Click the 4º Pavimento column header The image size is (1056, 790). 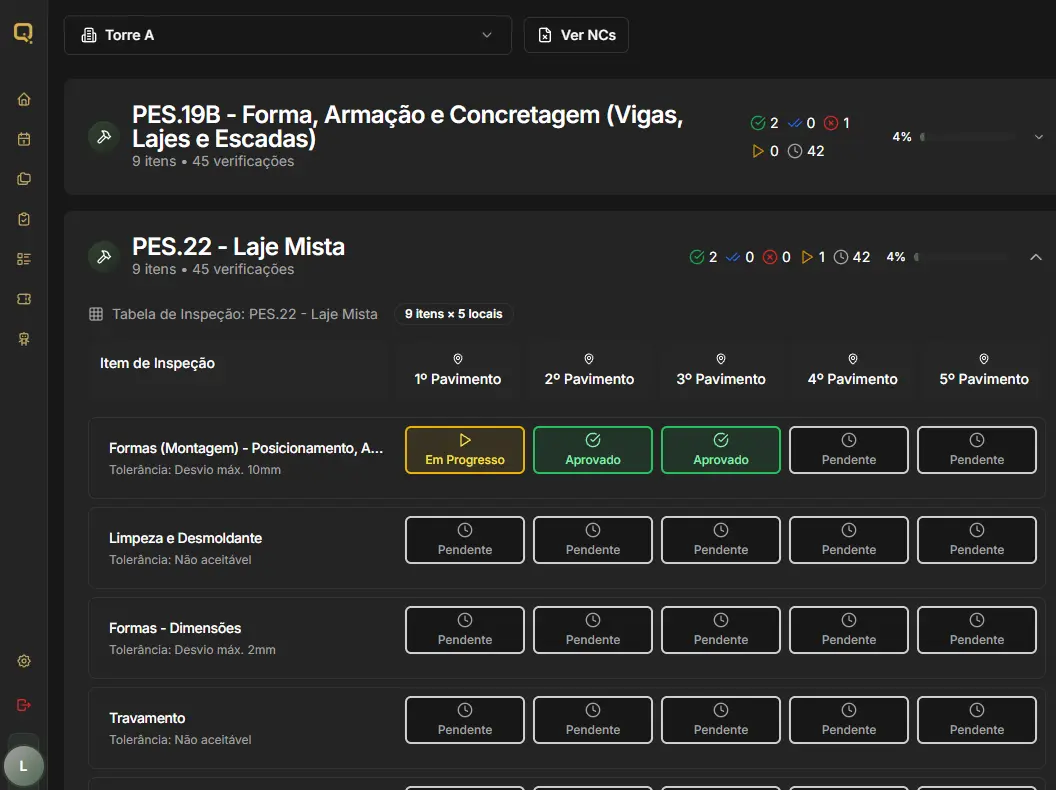(852, 370)
